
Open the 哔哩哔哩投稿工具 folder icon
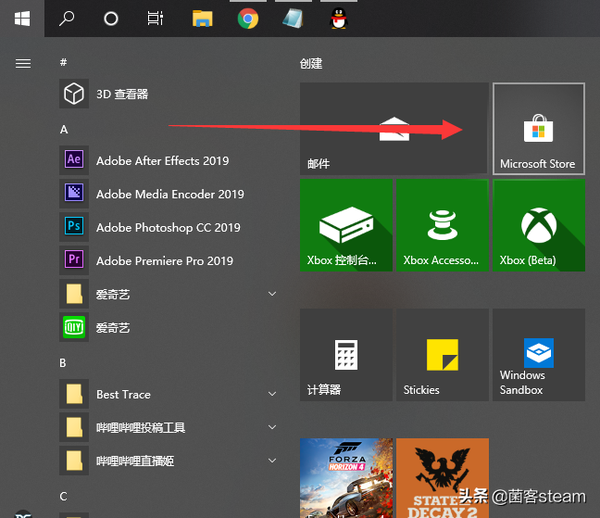(74, 427)
